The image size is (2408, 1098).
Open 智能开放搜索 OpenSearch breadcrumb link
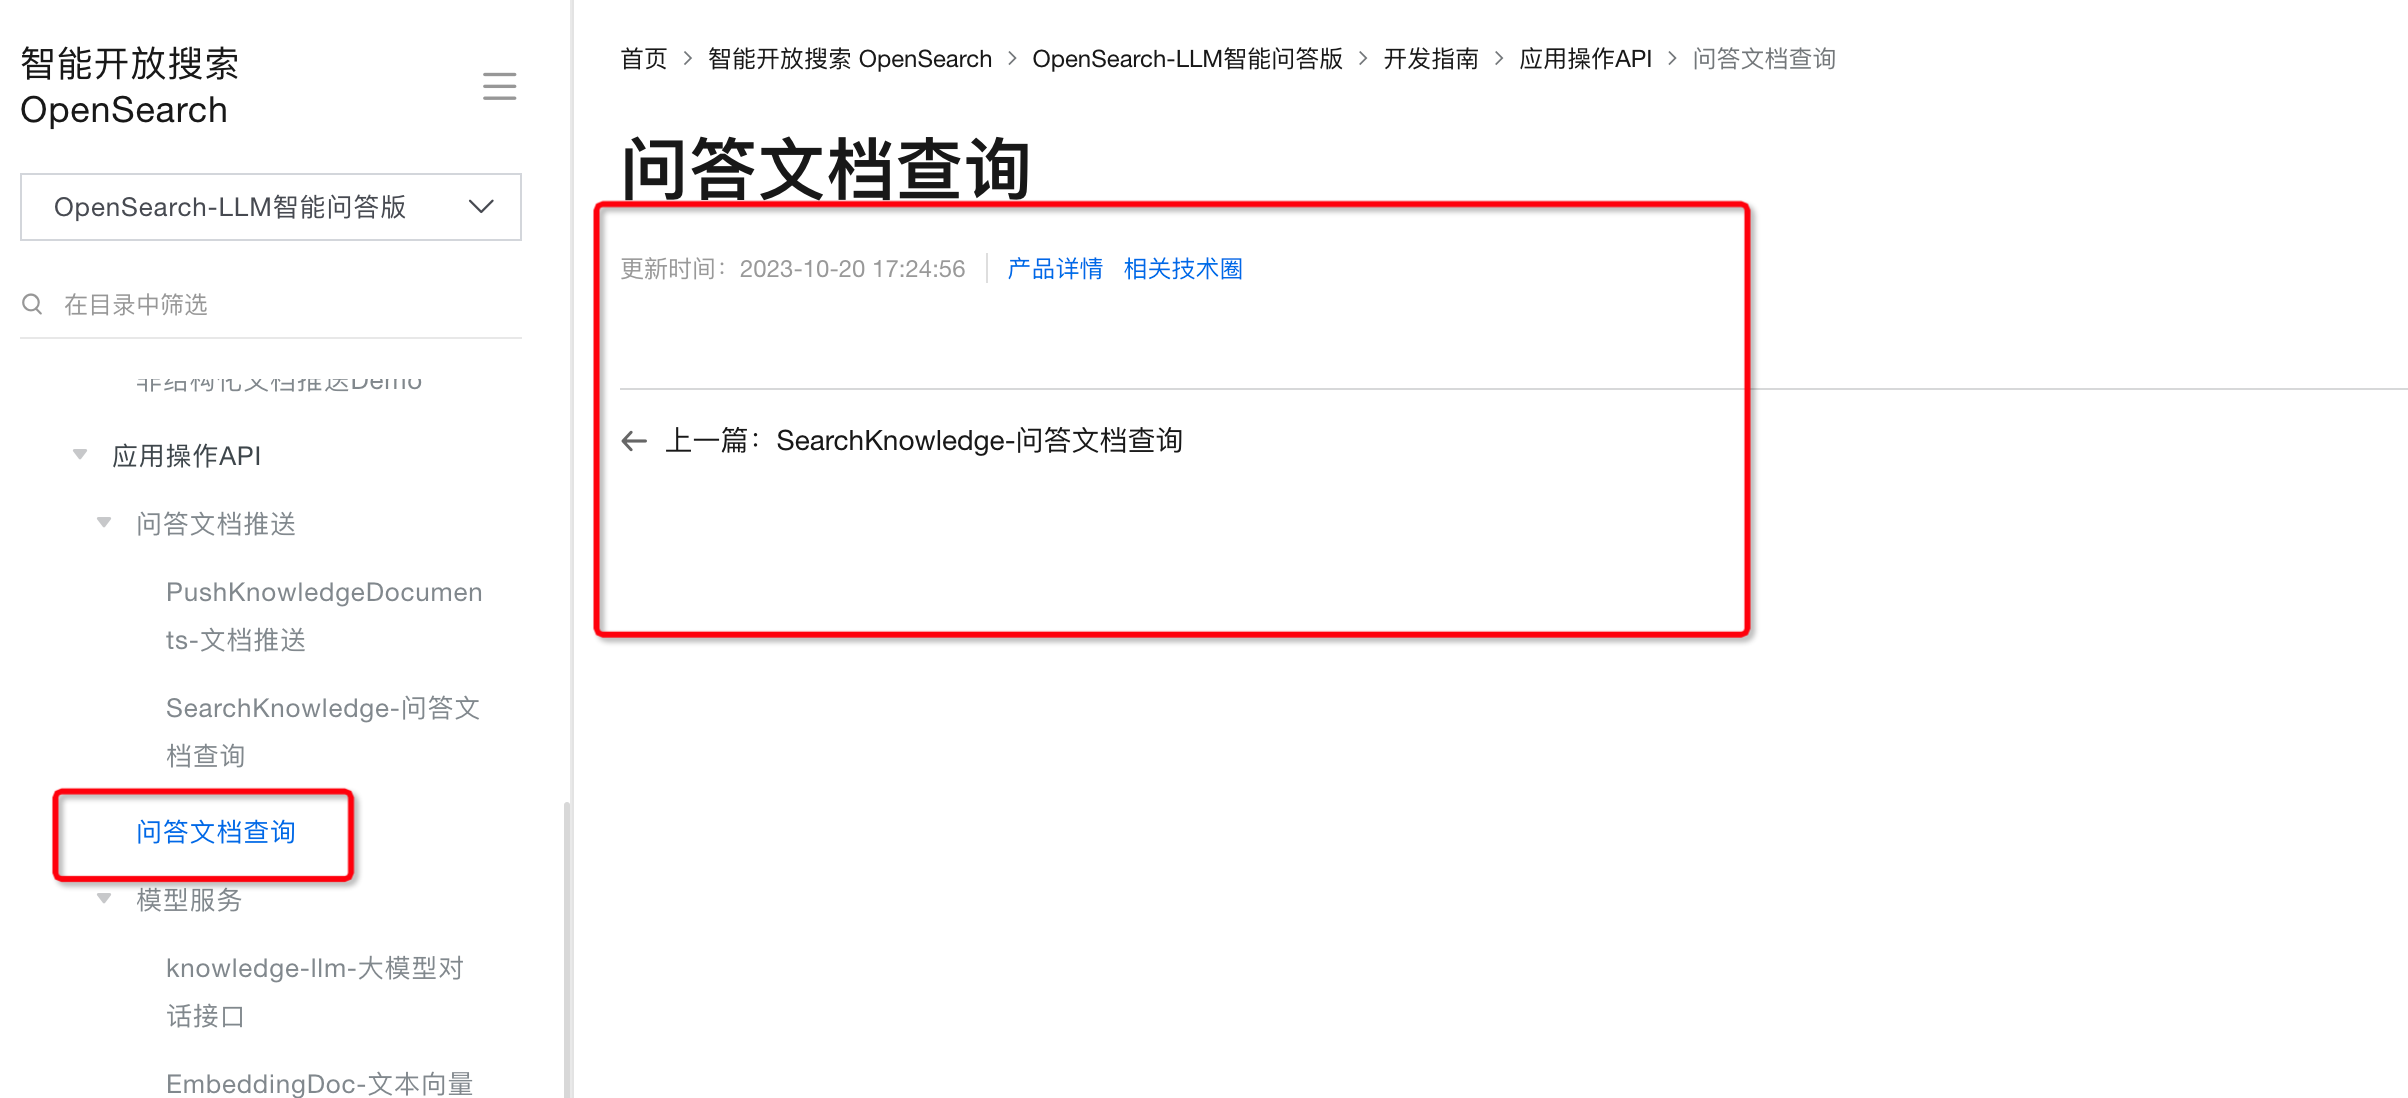(x=850, y=59)
